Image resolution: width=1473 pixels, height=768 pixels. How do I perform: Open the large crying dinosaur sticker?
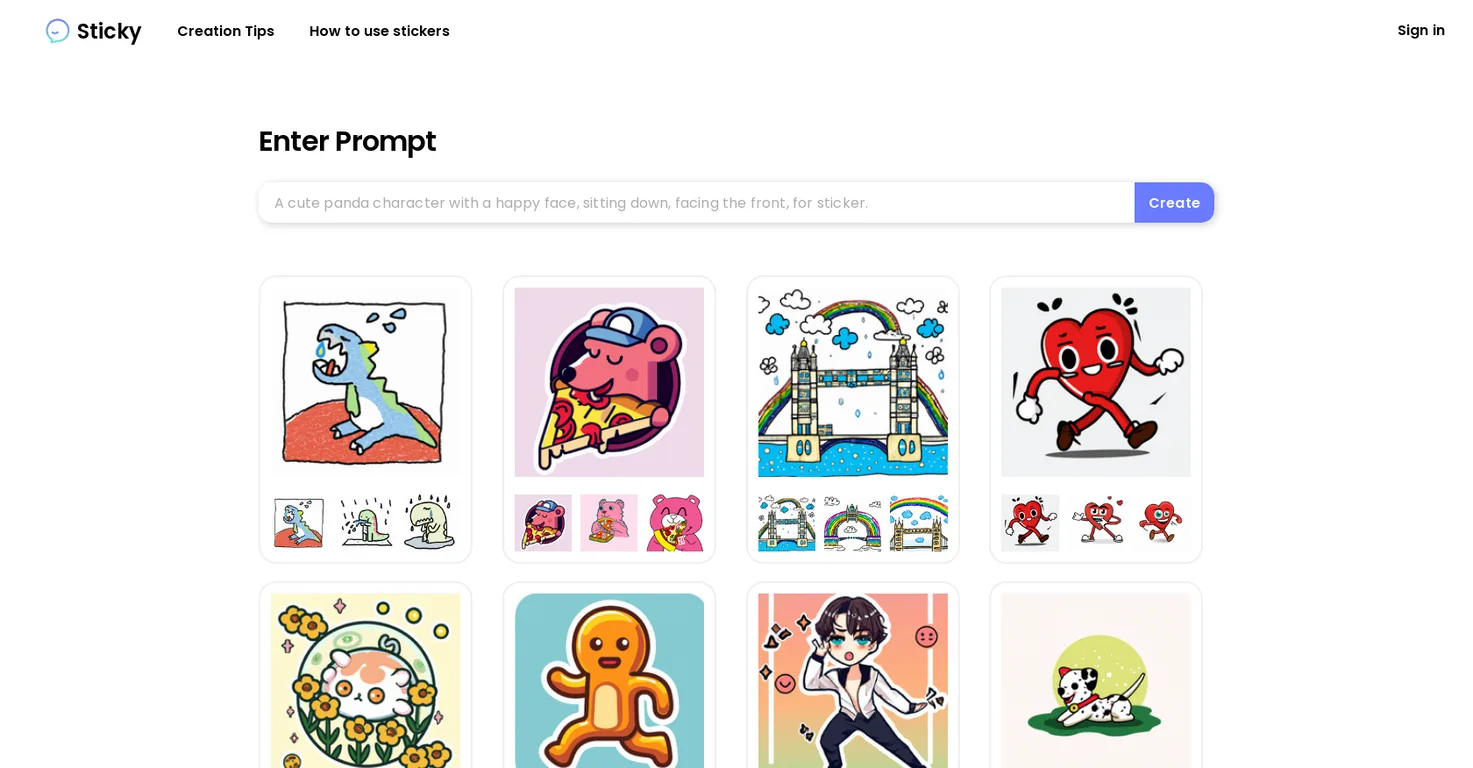click(365, 382)
